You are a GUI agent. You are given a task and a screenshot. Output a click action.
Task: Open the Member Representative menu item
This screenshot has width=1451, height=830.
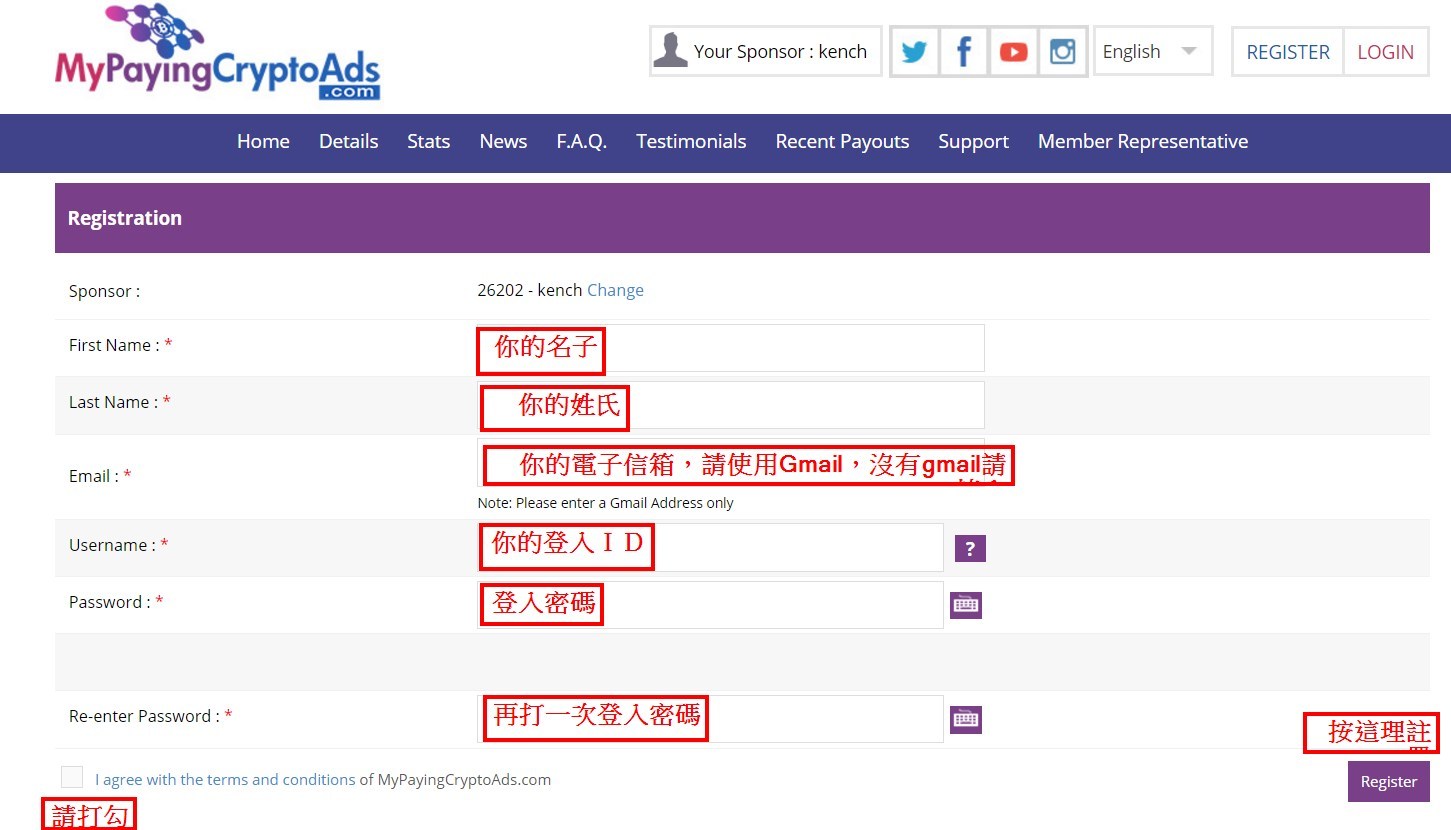[1143, 142]
